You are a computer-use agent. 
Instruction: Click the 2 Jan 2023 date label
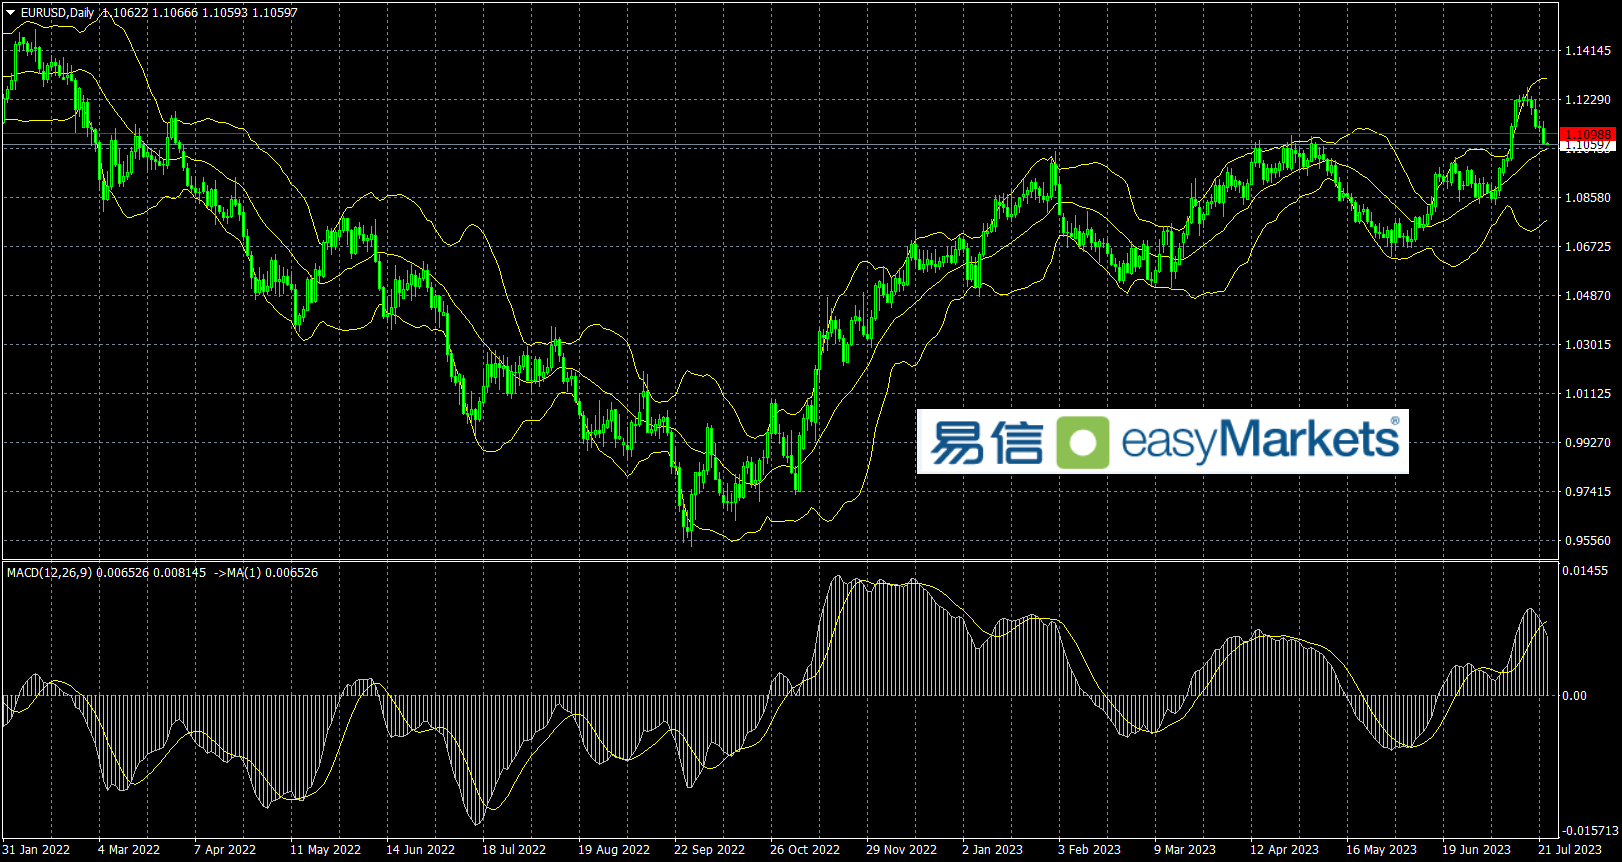(x=993, y=850)
